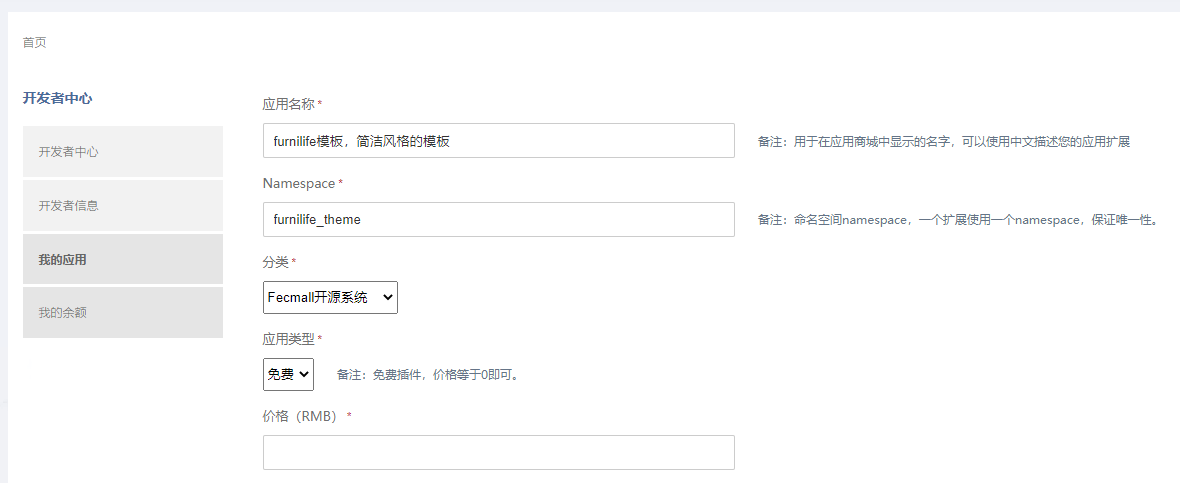
Task: Click the blue 开发者中心 sidebar heading
Action: pos(57,98)
